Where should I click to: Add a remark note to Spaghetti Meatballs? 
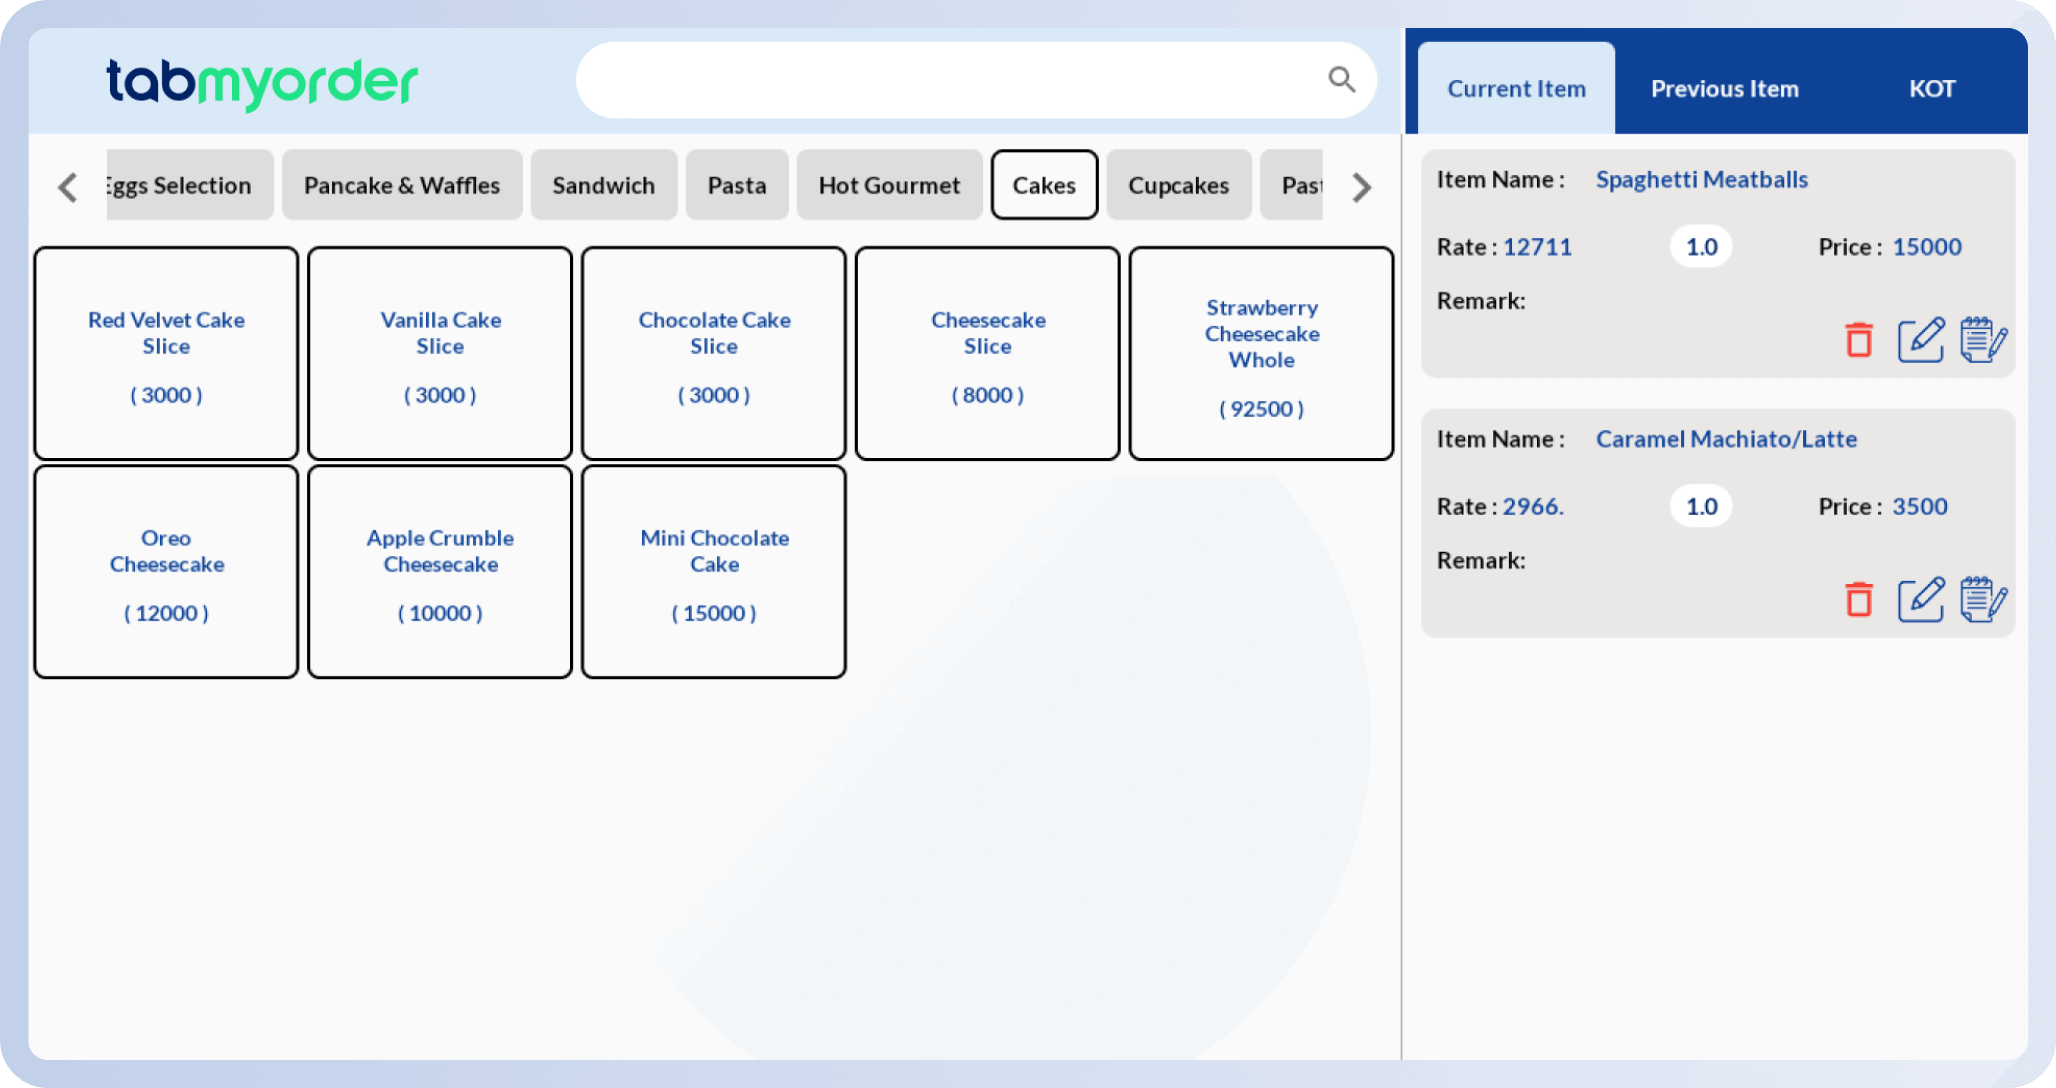click(1982, 341)
